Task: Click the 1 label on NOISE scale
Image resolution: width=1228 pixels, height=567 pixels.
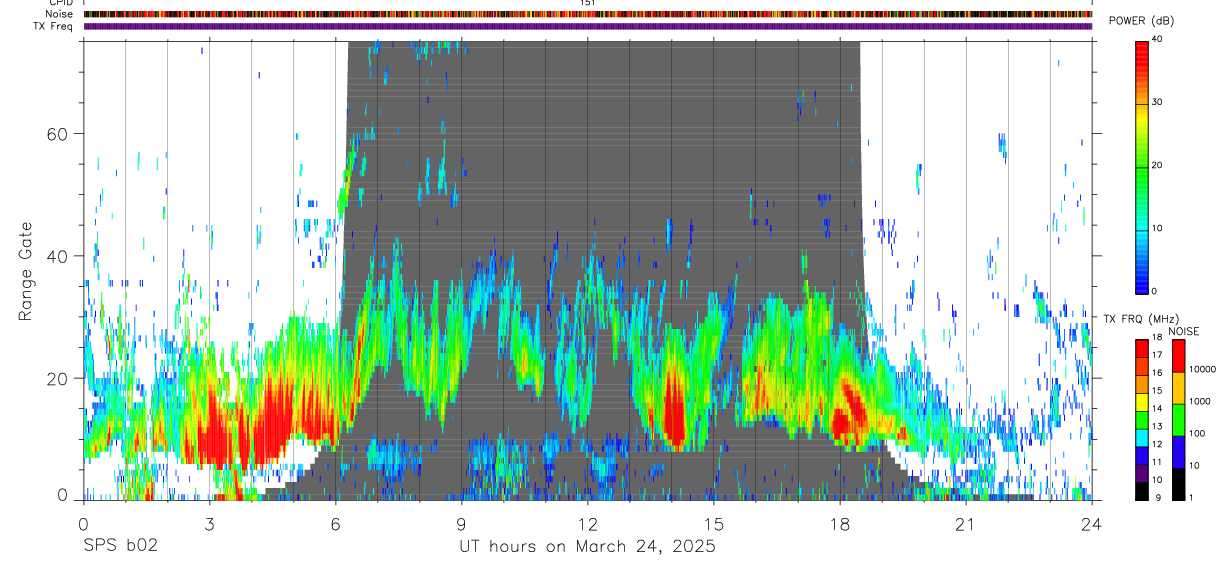Action: coord(1193,498)
